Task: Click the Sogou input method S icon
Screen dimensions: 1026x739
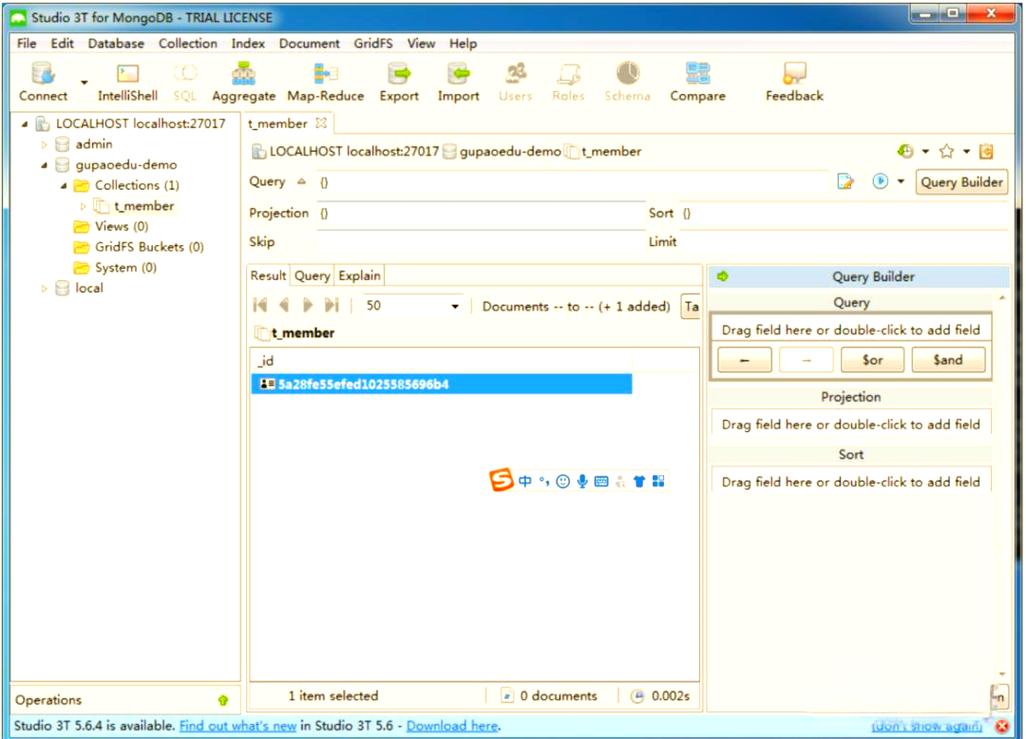Action: click(x=501, y=480)
